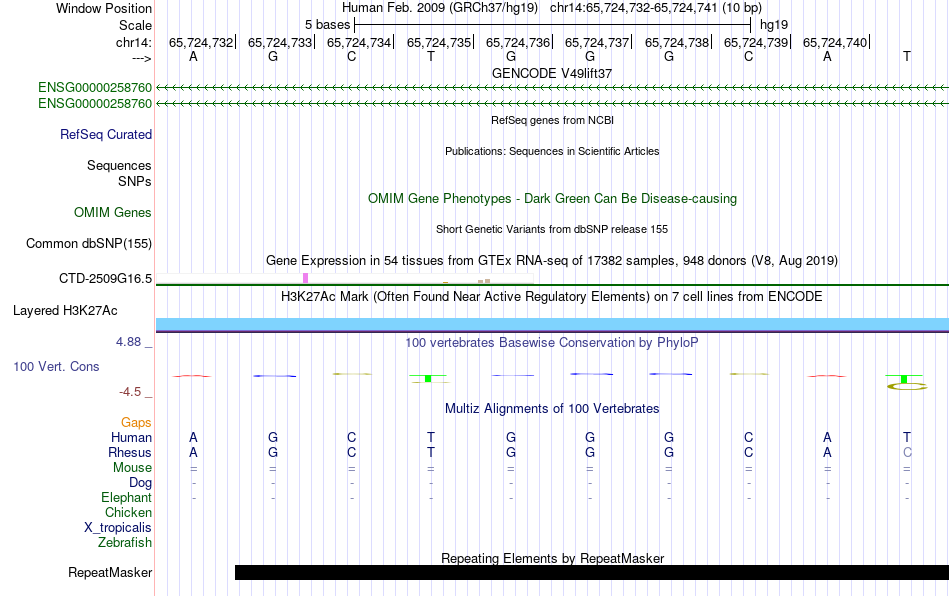This screenshot has width=950, height=596.
Task: Open Short Genetic Variants from dbSNP release 155
Action: tap(552, 229)
